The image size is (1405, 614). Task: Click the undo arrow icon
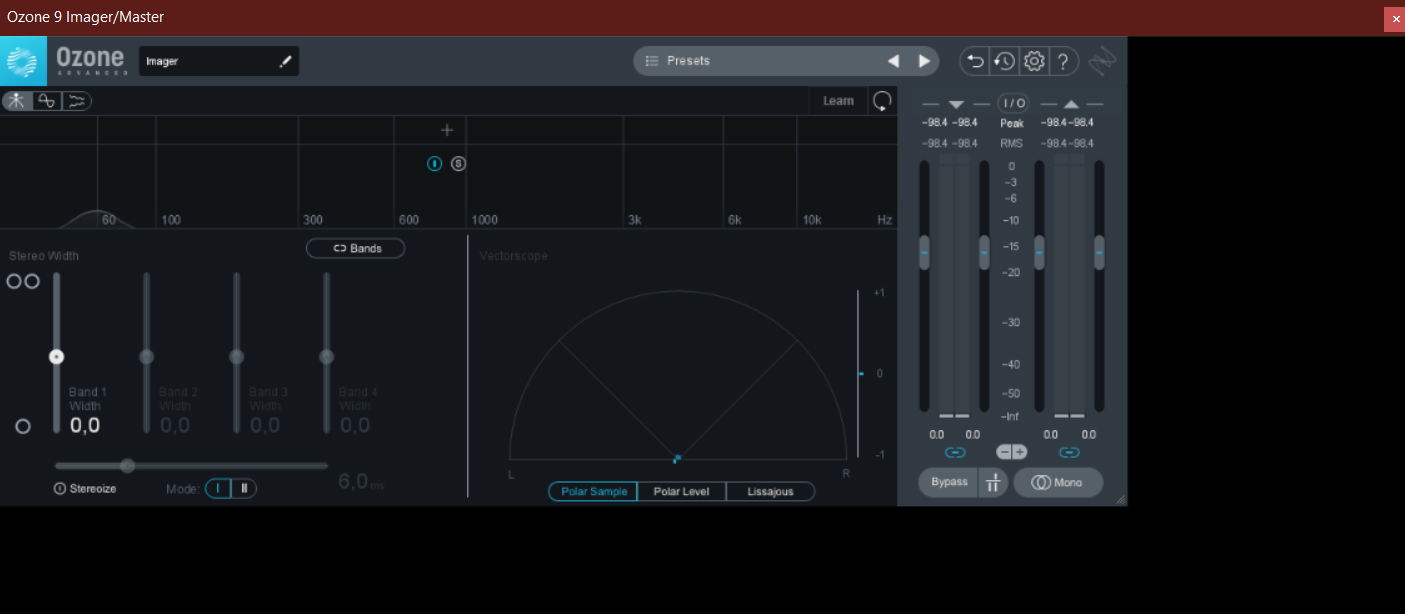click(974, 61)
